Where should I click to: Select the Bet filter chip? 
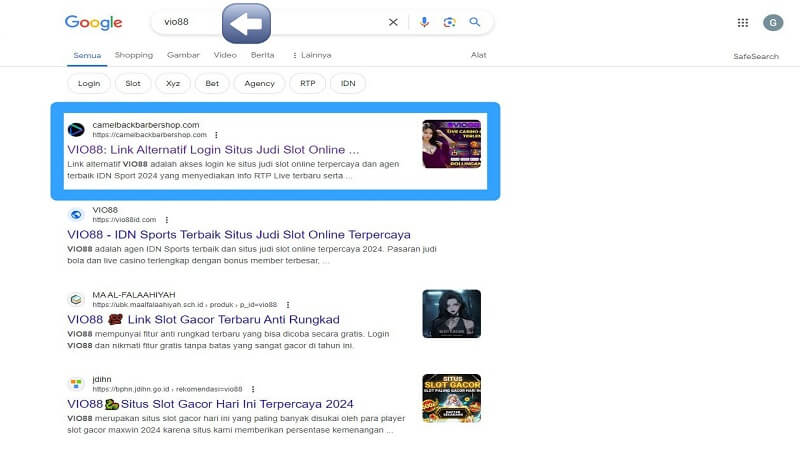[x=212, y=84]
